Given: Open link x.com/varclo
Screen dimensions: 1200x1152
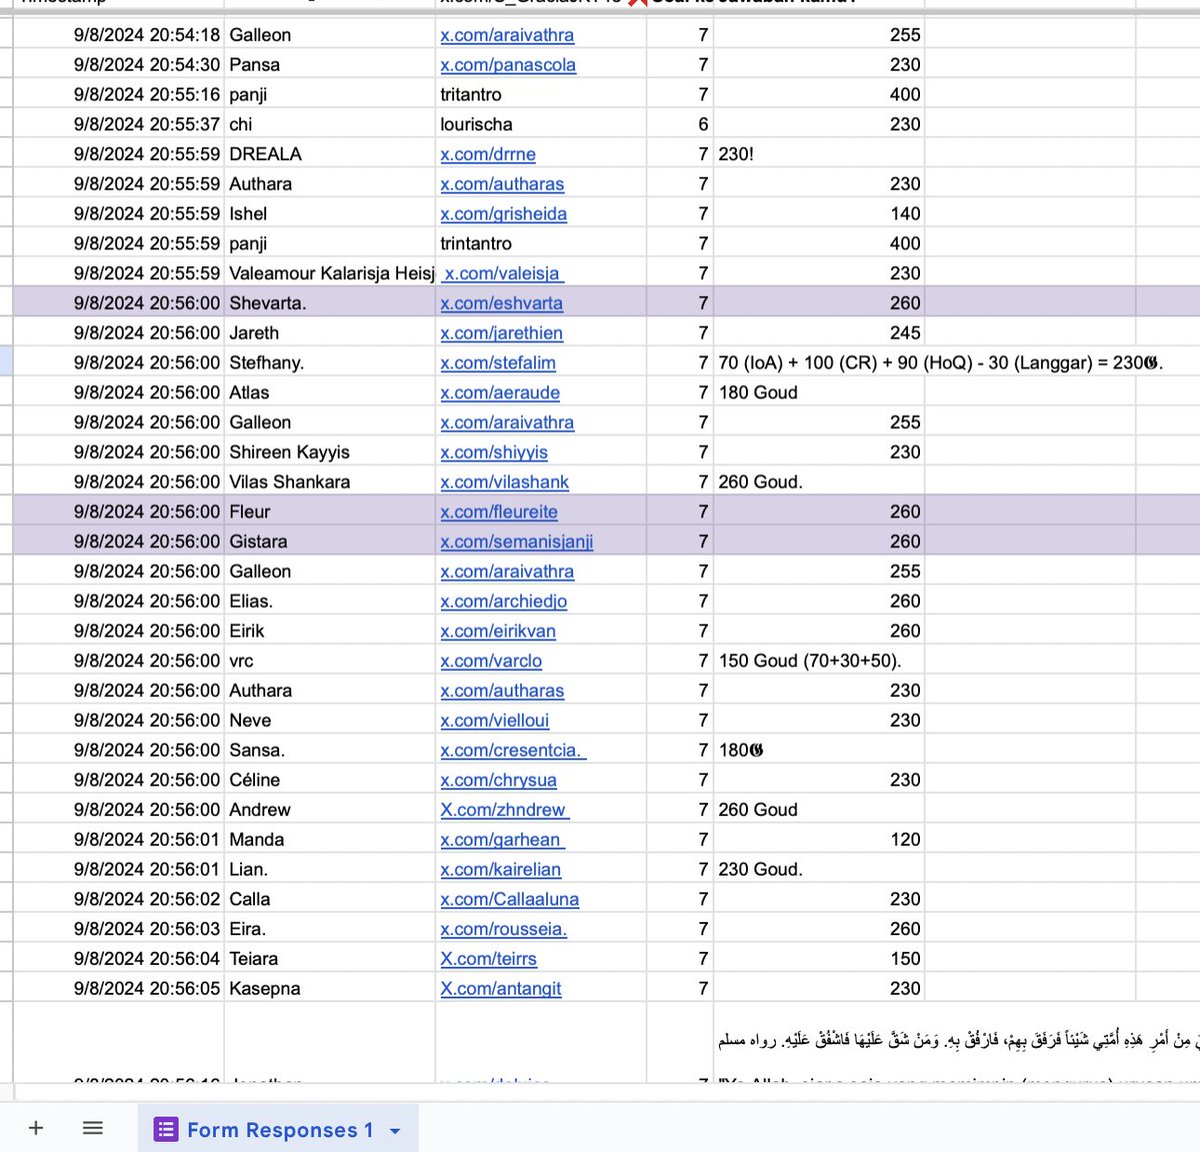Looking at the screenshot, I should click(491, 661).
